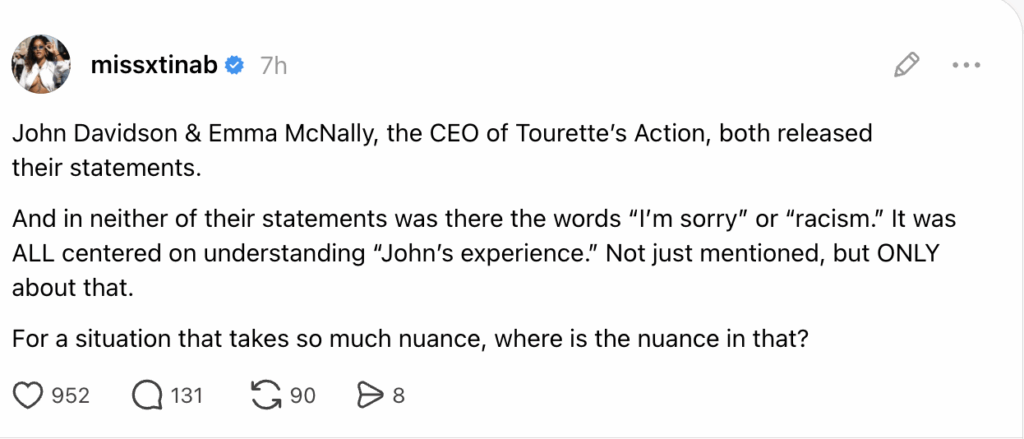Click the line "For a situation that takes"
1024x439 pixels.
coord(410,339)
